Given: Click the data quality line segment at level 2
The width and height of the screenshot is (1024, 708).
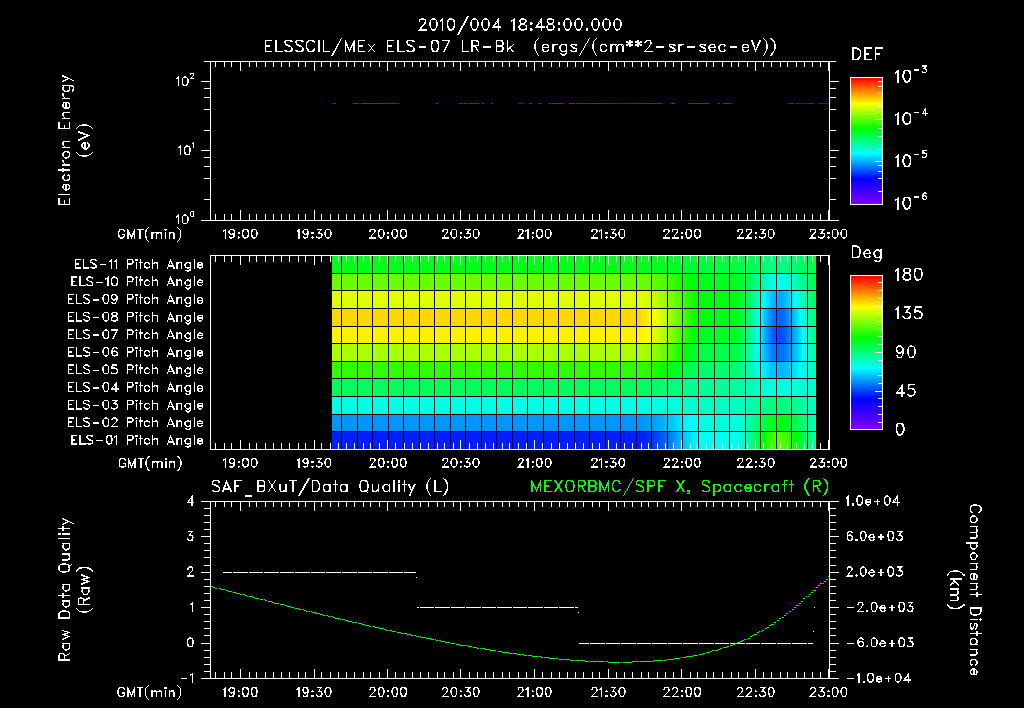Looking at the screenshot, I should [x=320, y=572].
